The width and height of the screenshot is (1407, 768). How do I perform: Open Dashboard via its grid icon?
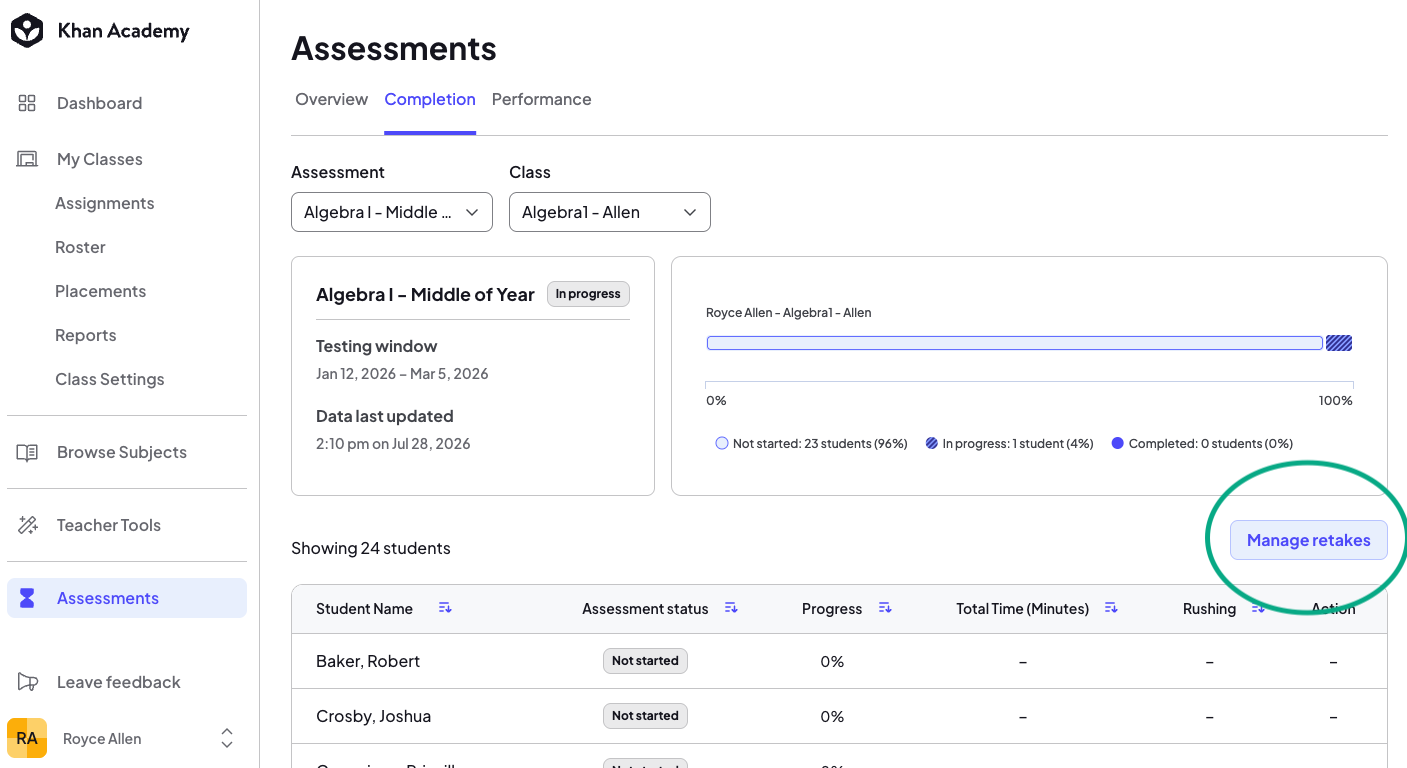point(27,103)
